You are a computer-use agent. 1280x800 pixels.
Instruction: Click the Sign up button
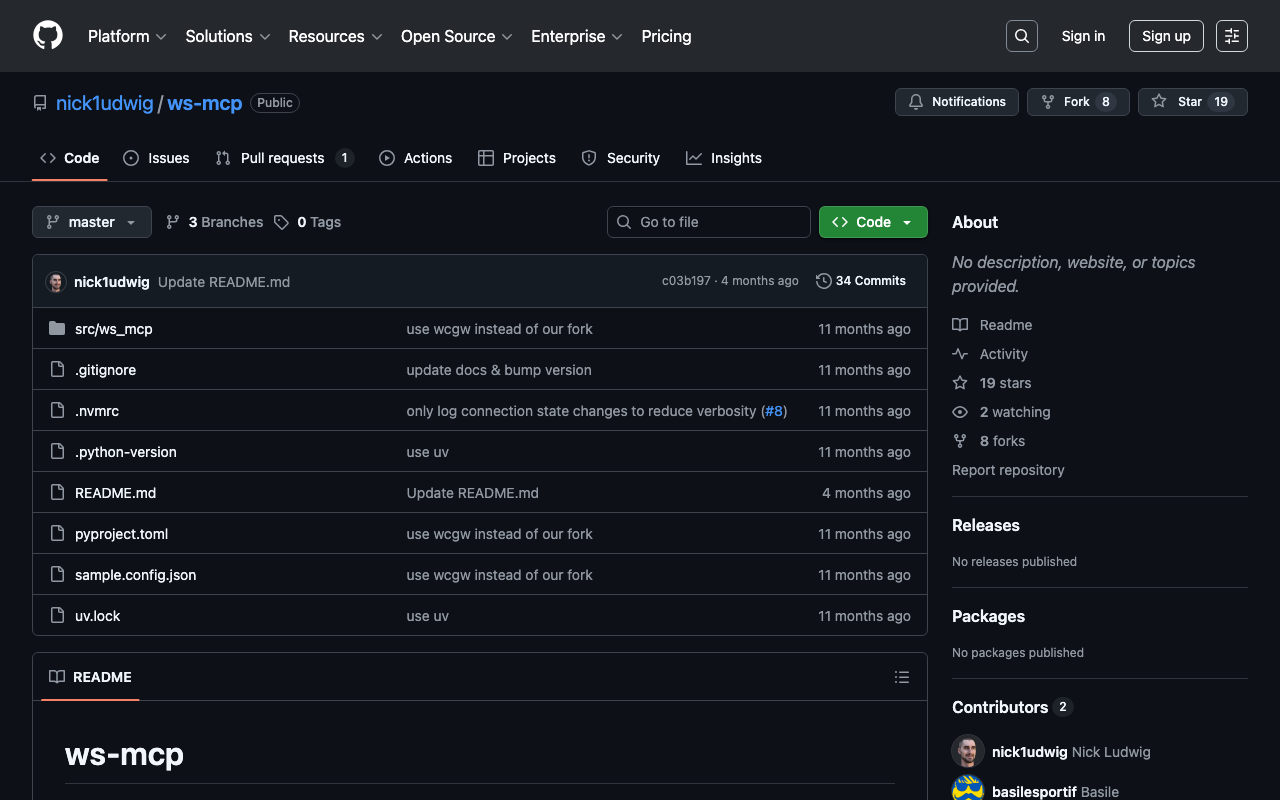(x=1166, y=36)
